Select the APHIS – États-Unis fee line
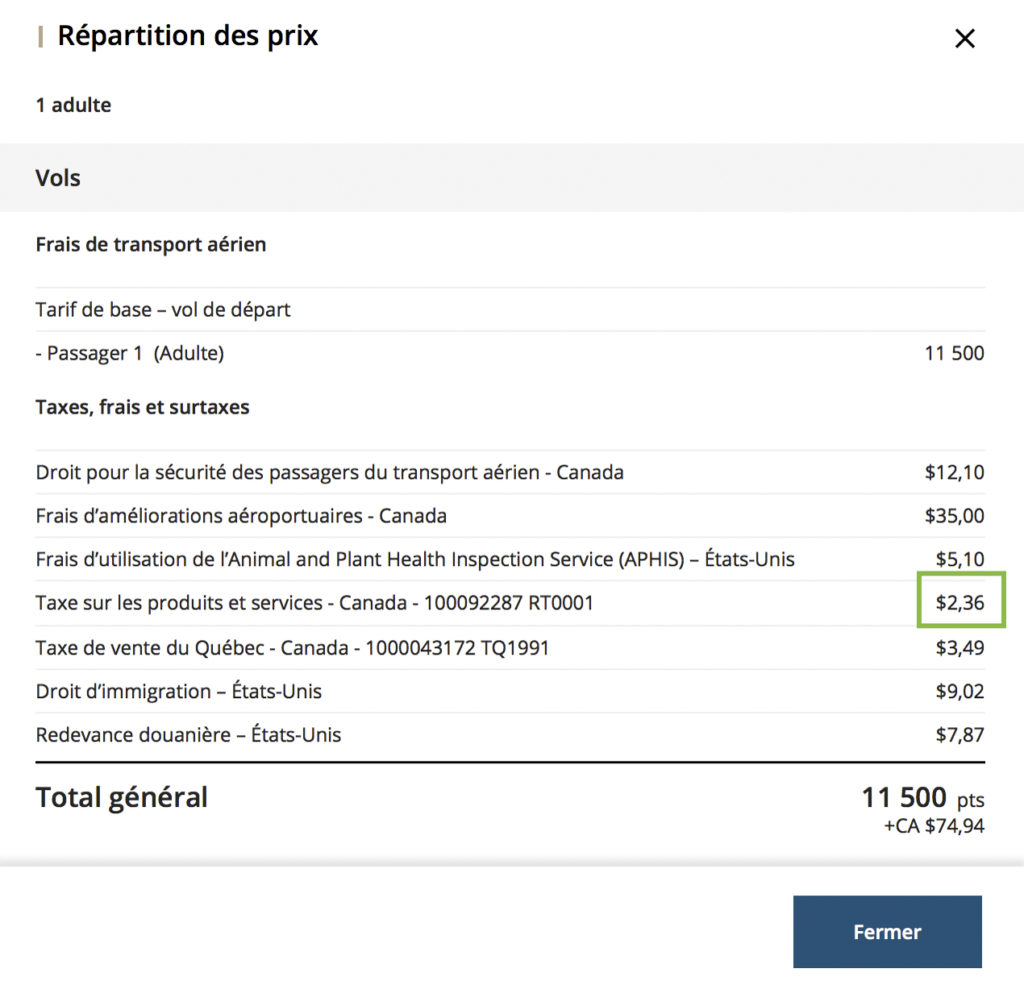Viewport: 1024px width, 1006px height. [415, 559]
